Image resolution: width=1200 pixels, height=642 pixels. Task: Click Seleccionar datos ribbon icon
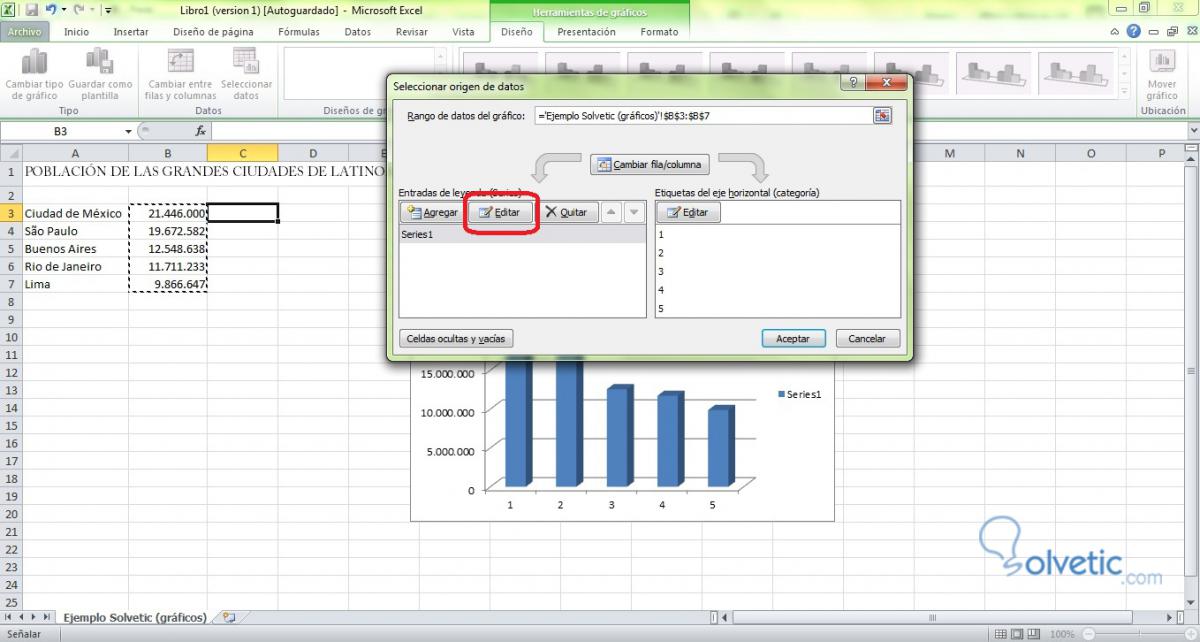(x=246, y=62)
